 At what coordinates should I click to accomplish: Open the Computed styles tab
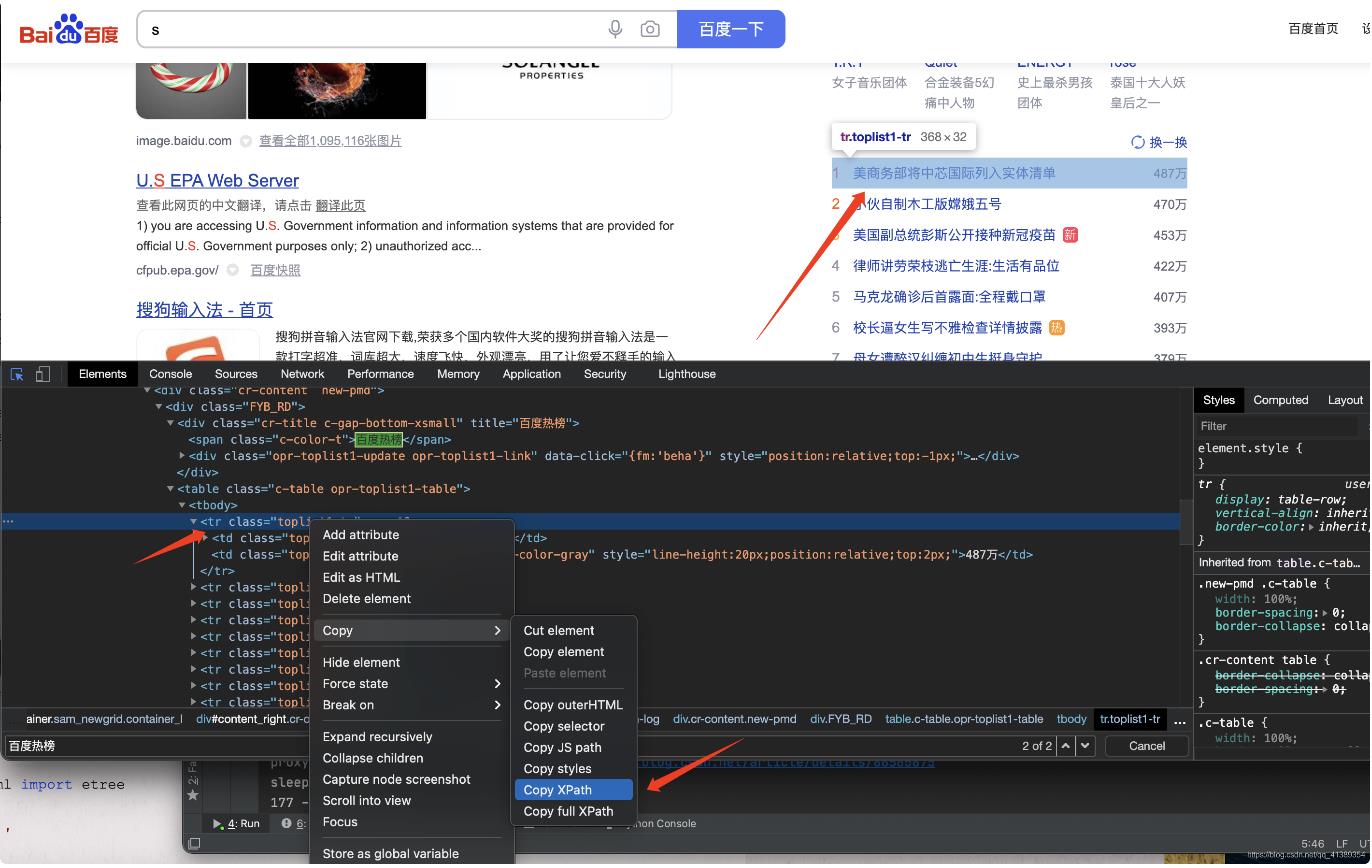point(1280,400)
